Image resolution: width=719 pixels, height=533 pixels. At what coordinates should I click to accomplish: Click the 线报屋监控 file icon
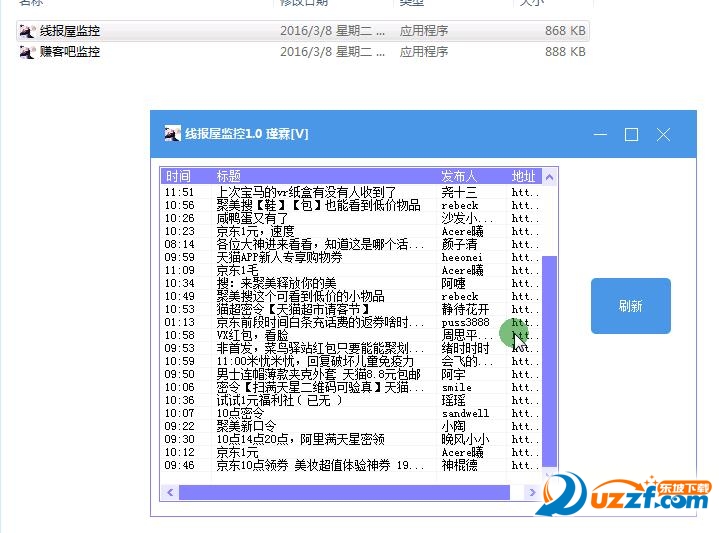coord(27,31)
